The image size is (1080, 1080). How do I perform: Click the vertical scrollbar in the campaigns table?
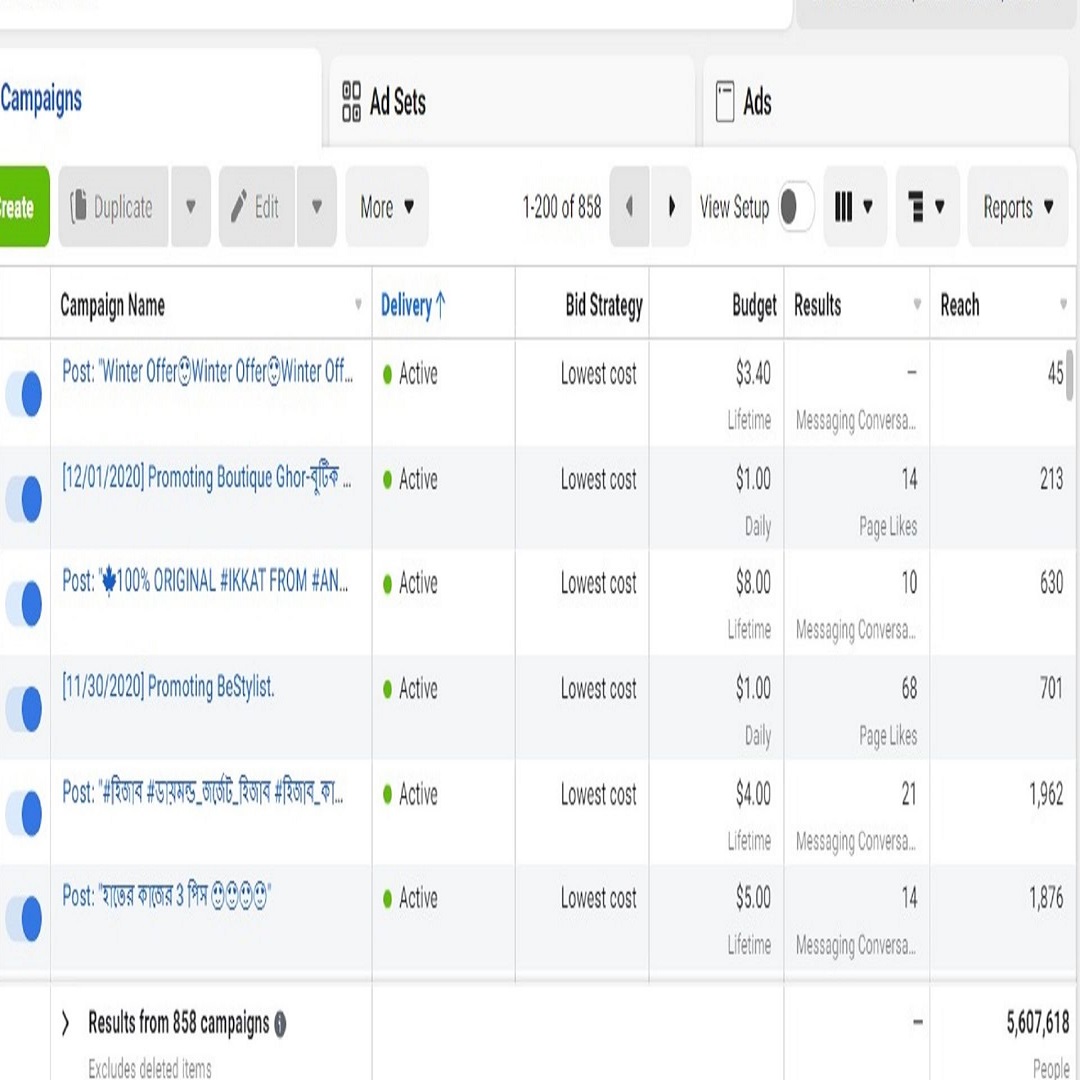tap(1070, 375)
